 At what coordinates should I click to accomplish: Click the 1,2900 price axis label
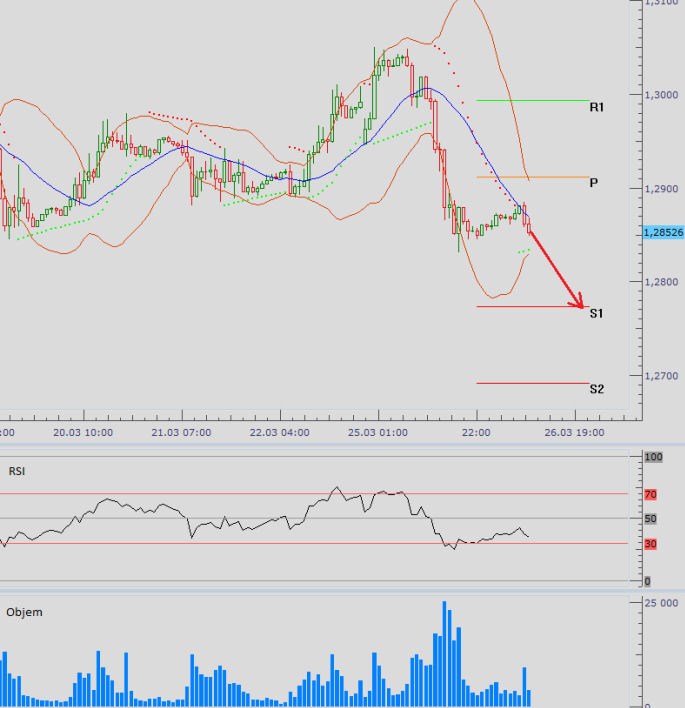coord(661,189)
